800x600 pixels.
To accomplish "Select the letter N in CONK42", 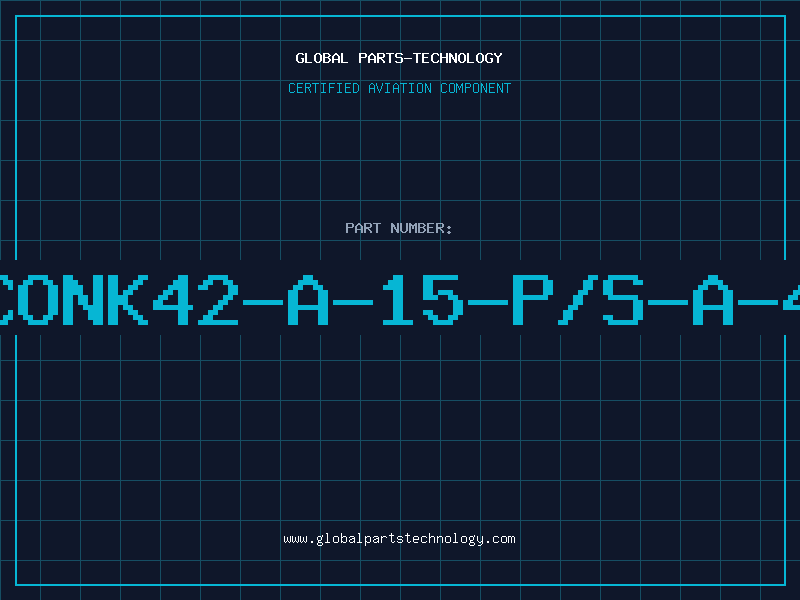I will coord(82,300).
